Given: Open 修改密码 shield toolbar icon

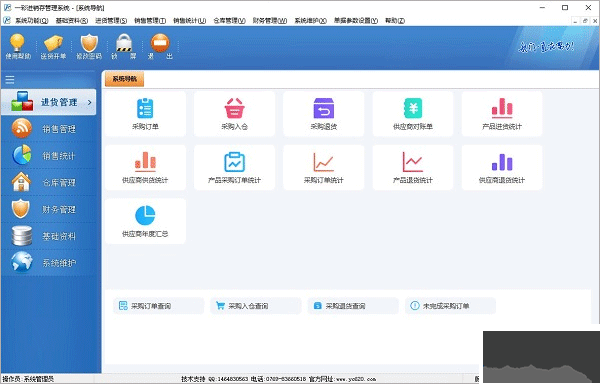Looking at the screenshot, I should (x=89, y=46).
